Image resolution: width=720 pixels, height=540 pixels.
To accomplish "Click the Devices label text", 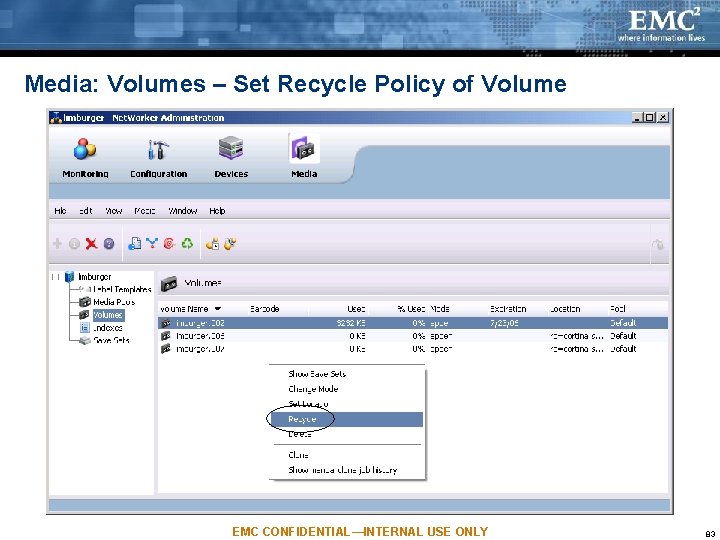I will click(x=231, y=174).
